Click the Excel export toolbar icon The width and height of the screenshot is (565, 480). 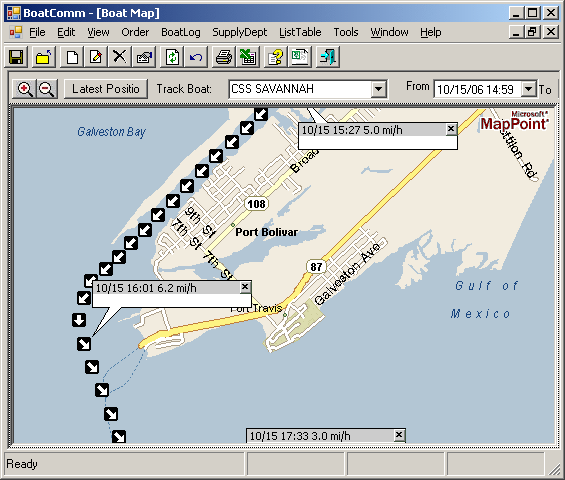pos(248,57)
